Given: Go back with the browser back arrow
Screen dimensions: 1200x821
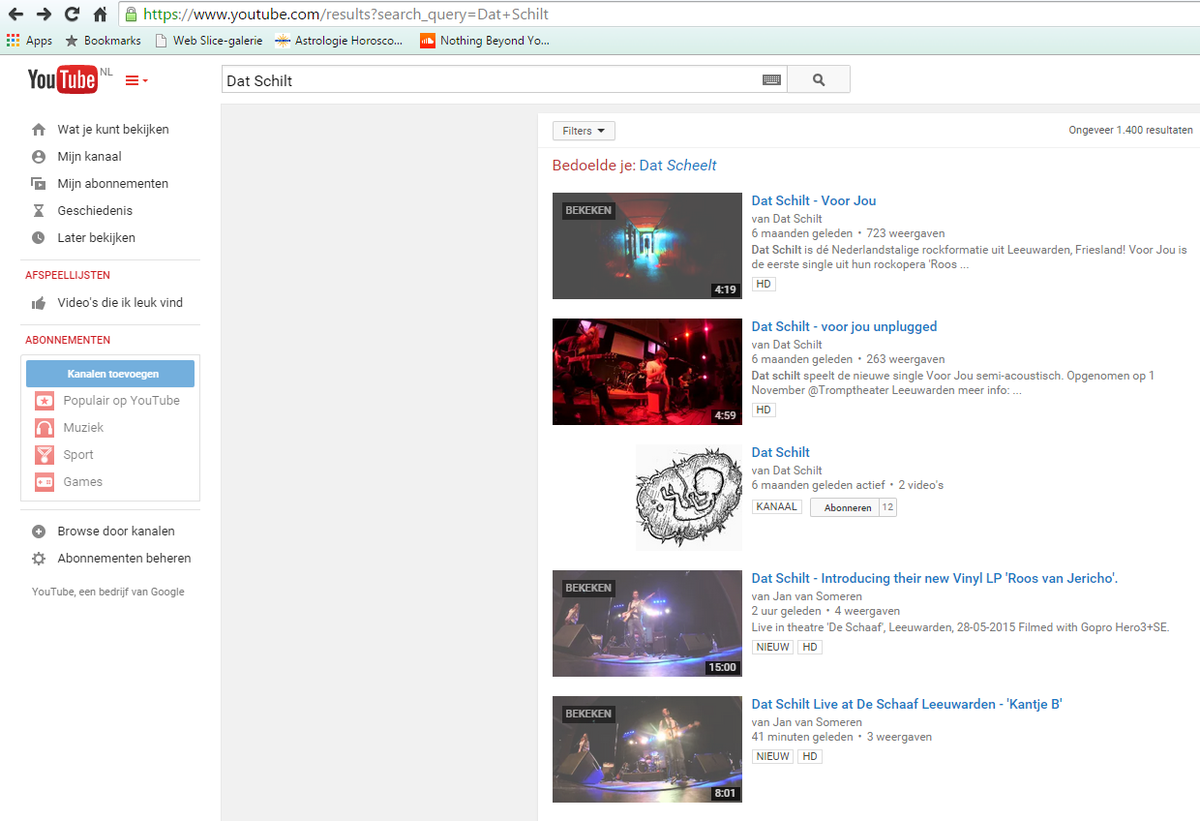Looking at the screenshot, I should pyautogui.click(x=16, y=15).
